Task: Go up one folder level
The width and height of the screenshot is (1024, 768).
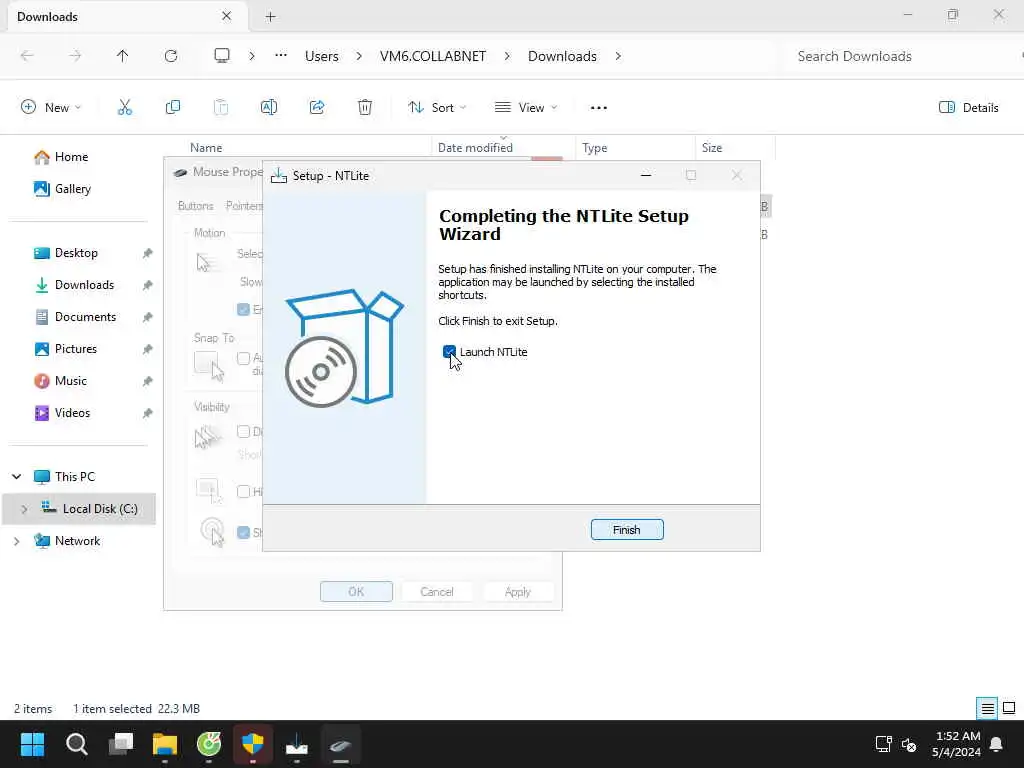Action: [x=123, y=56]
